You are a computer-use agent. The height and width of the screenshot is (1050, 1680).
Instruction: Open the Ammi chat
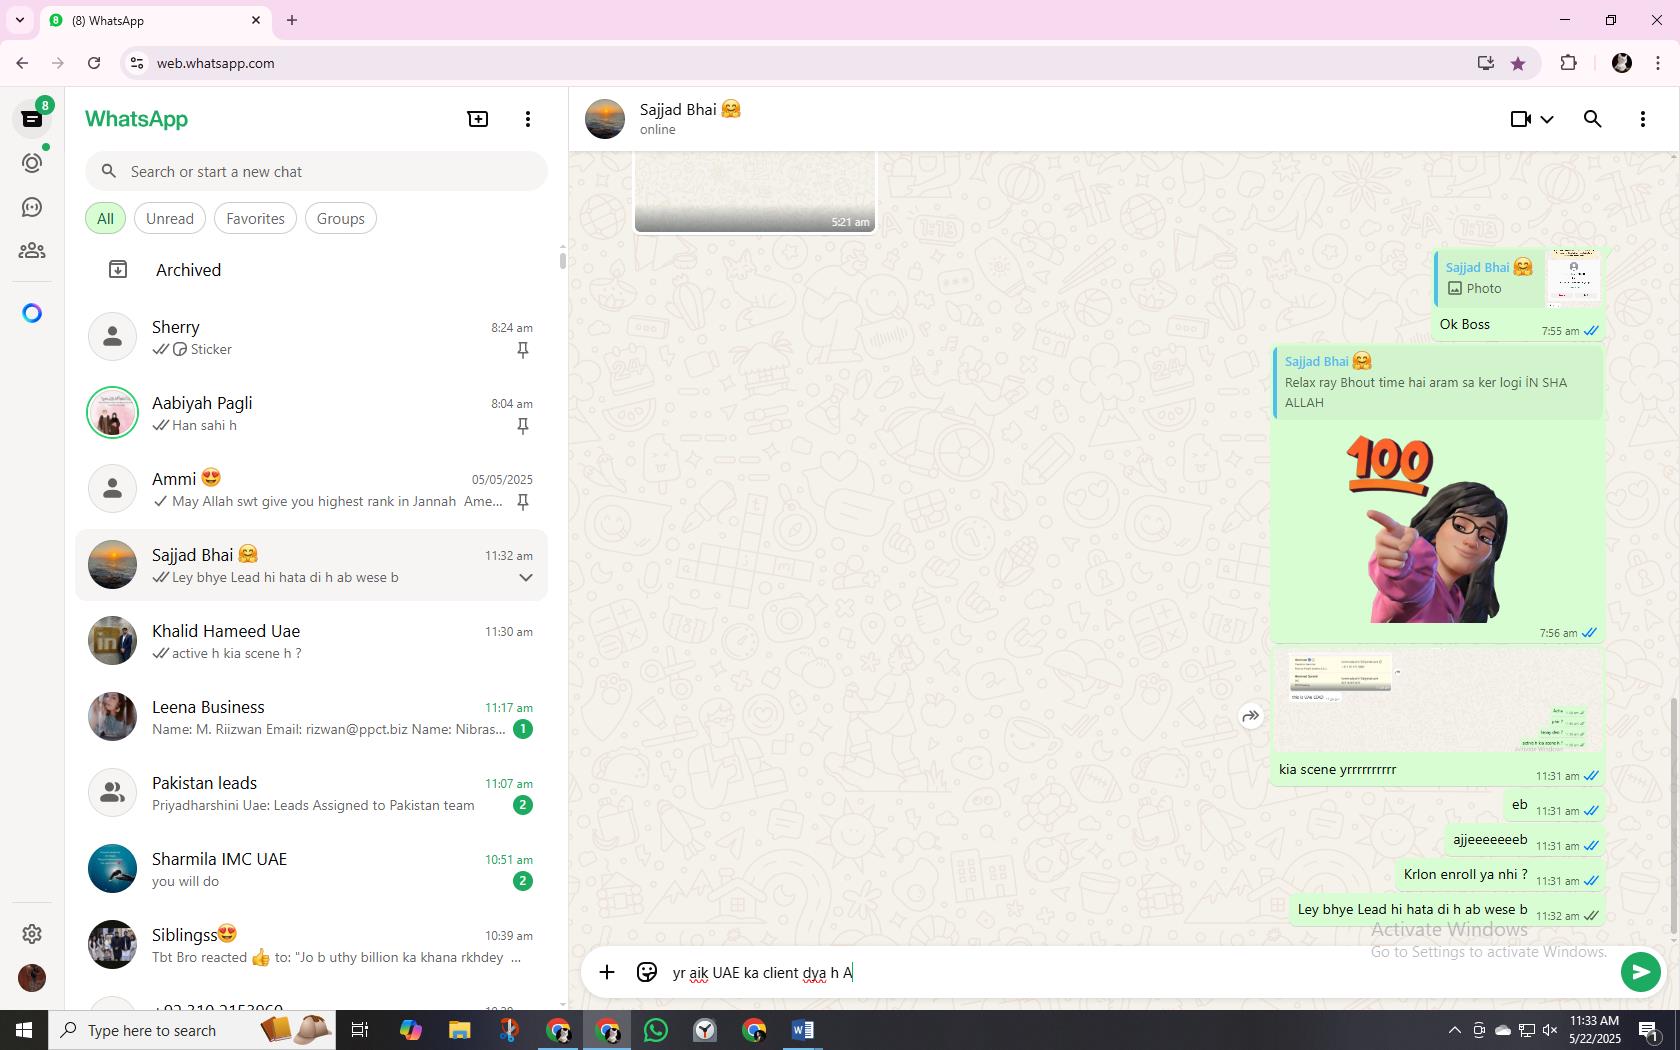pyautogui.click(x=312, y=489)
